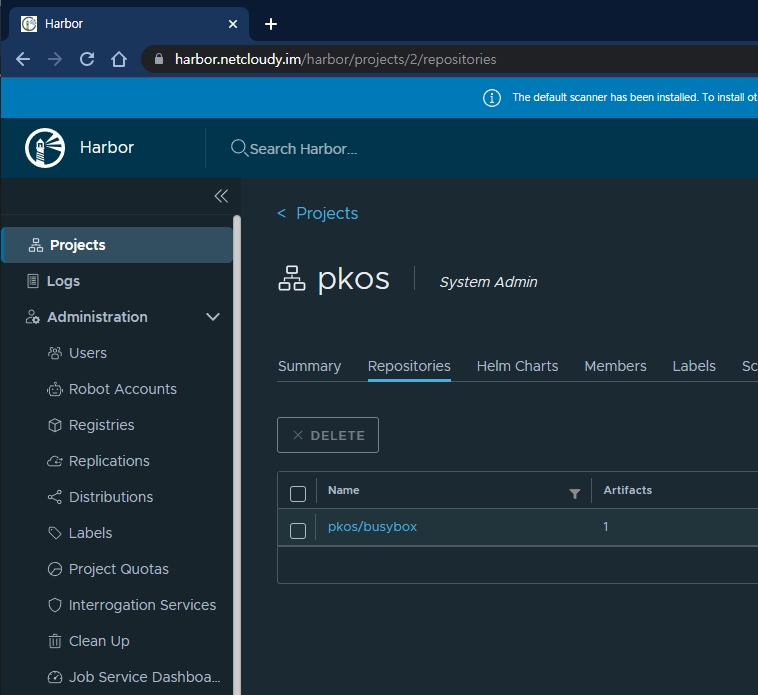Open Users in the sidebar
This screenshot has width=758, height=695.
click(87, 353)
